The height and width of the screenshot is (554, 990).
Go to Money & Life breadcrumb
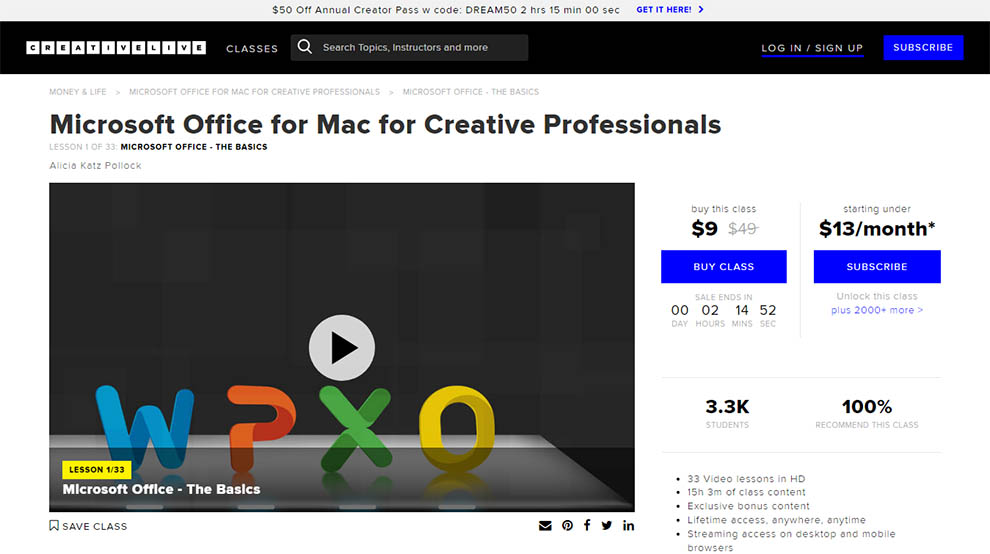[78, 92]
